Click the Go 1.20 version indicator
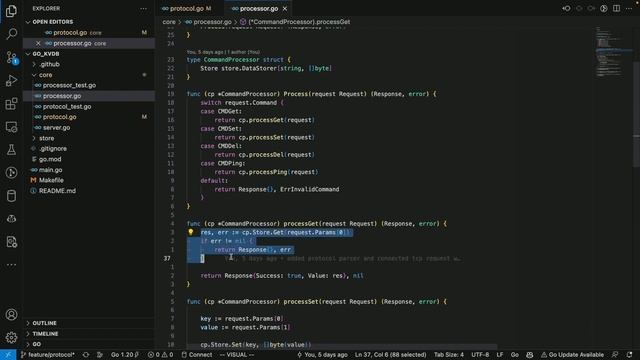640x360 pixels. 125,355
